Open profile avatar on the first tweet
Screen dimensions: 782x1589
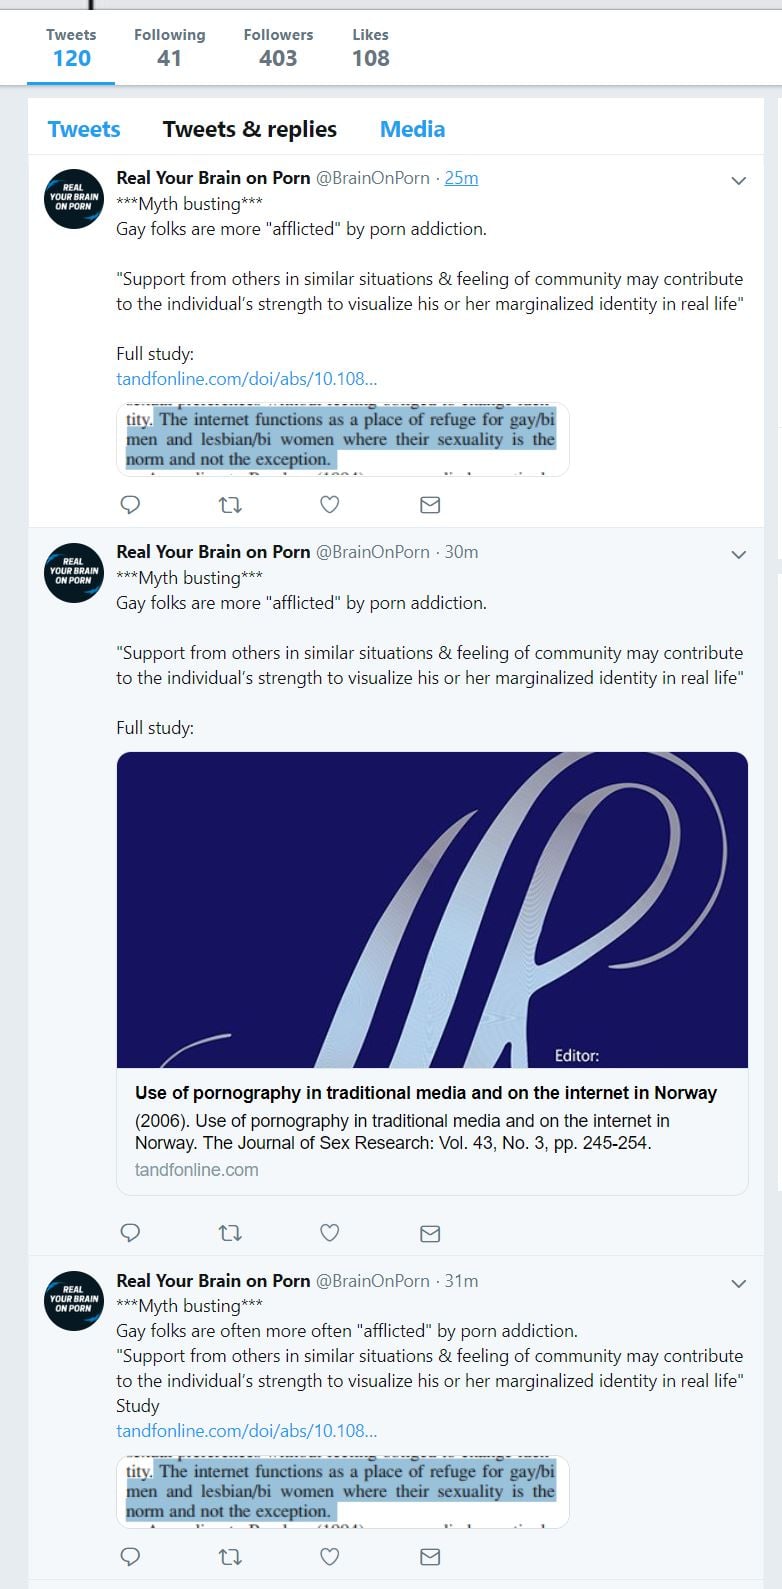[x=74, y=199]
